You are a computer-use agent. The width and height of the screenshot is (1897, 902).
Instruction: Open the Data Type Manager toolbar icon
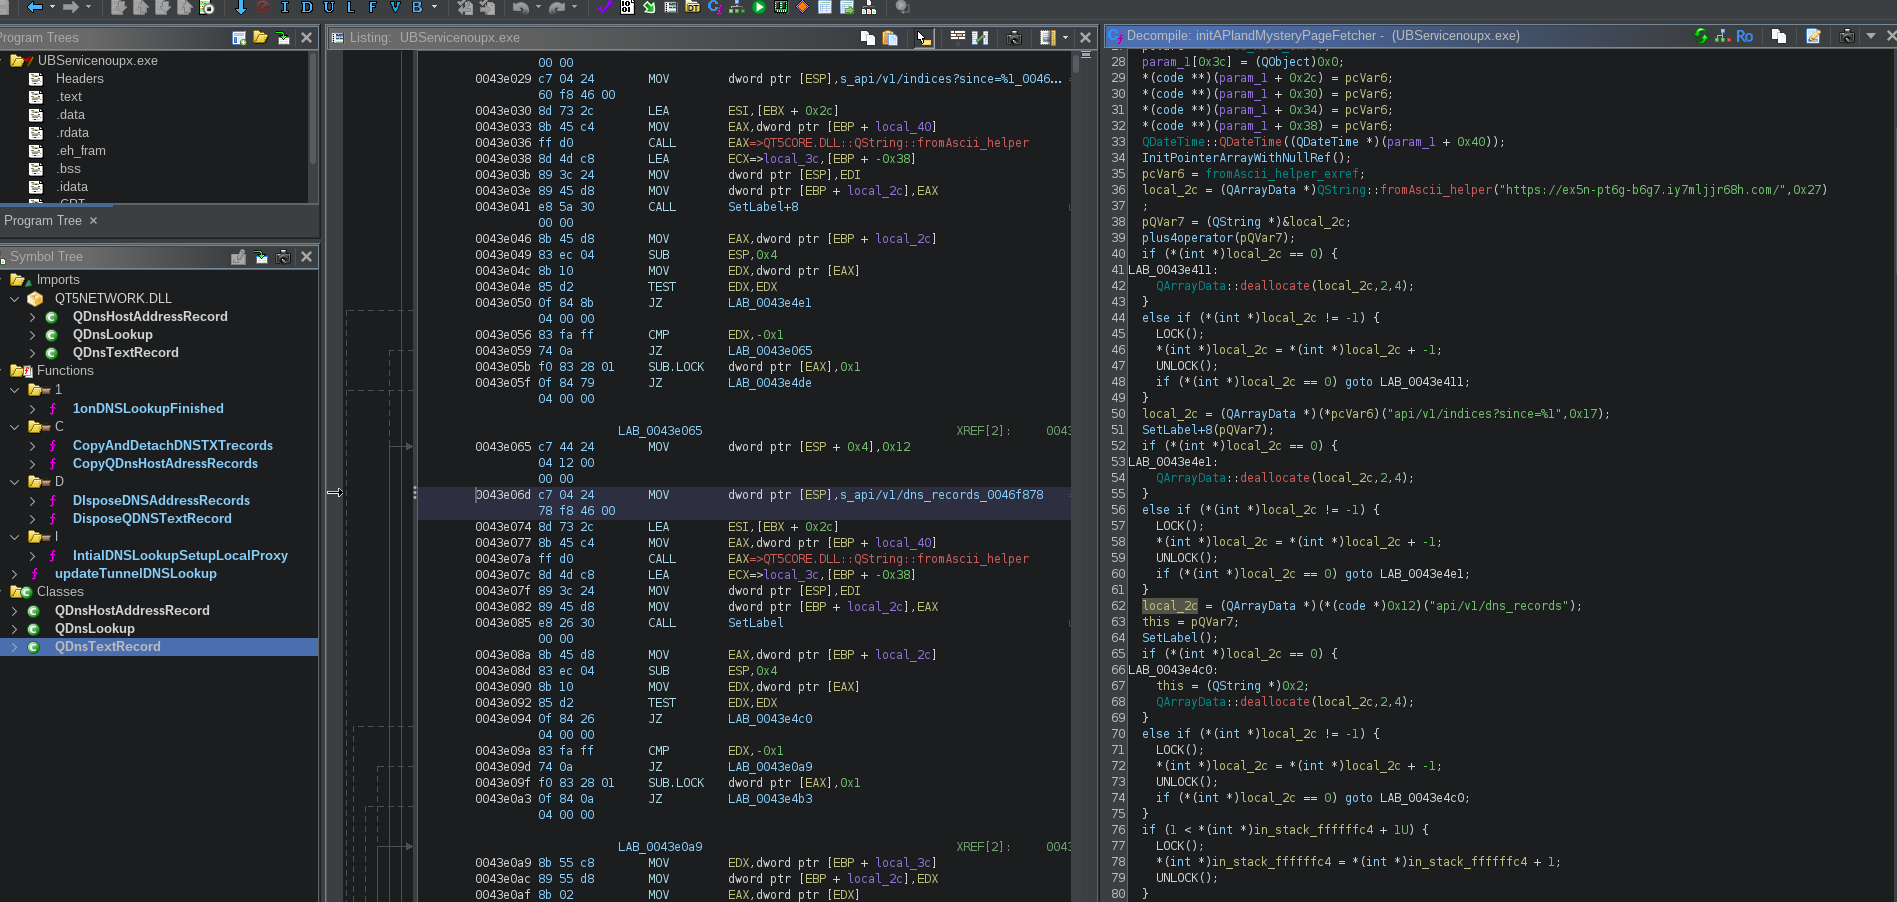click(691, 8)
